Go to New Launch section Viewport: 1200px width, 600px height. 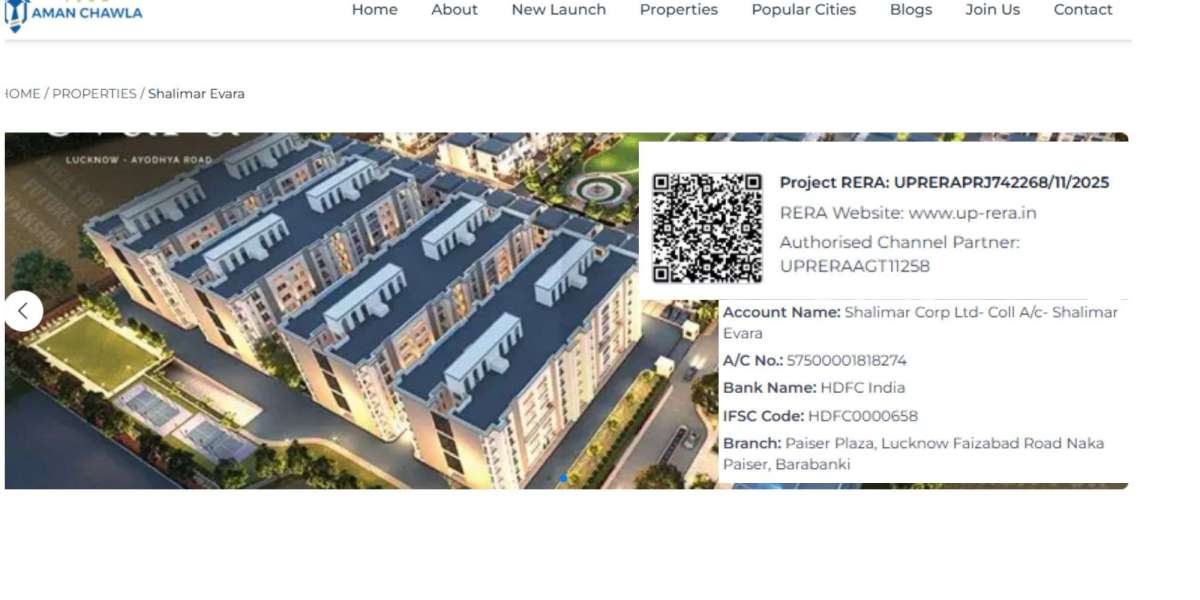558,10
